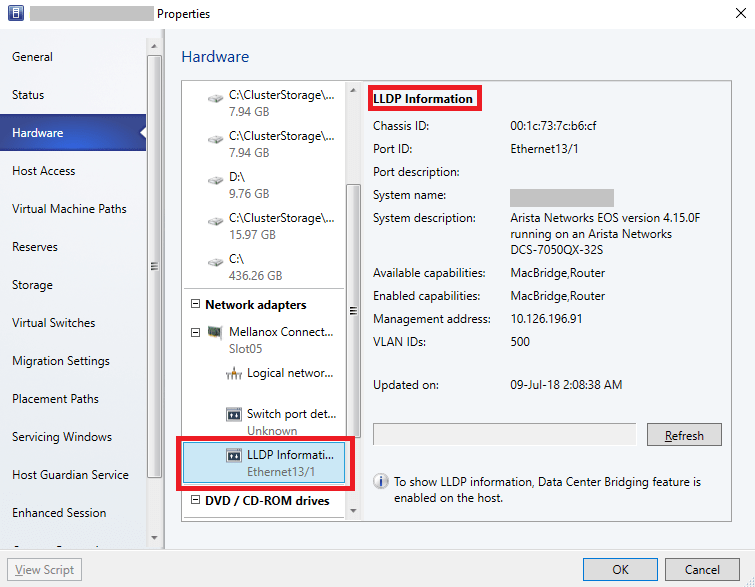Image resolution: width=755 pixels, height=587 pixels.
Task: Click the C:\ 436.26 GB drive icon
Action: (x=216, y=261)
